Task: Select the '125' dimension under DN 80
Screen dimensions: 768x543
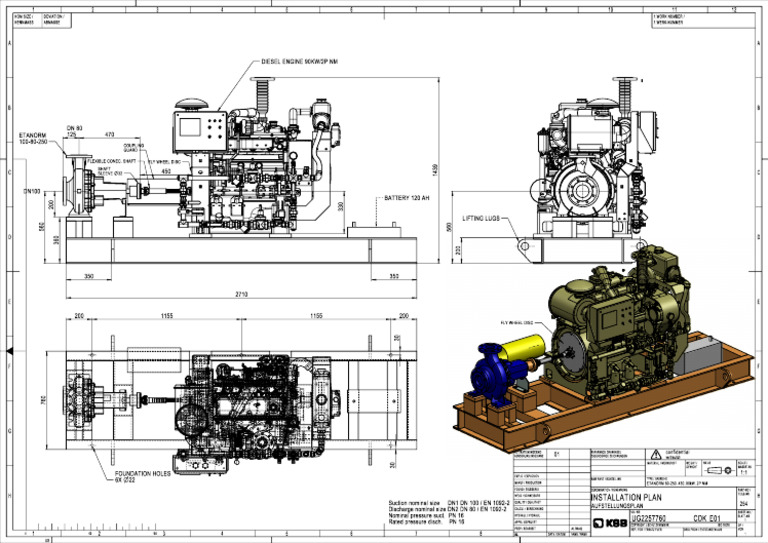Action: [x=72, y=134]
